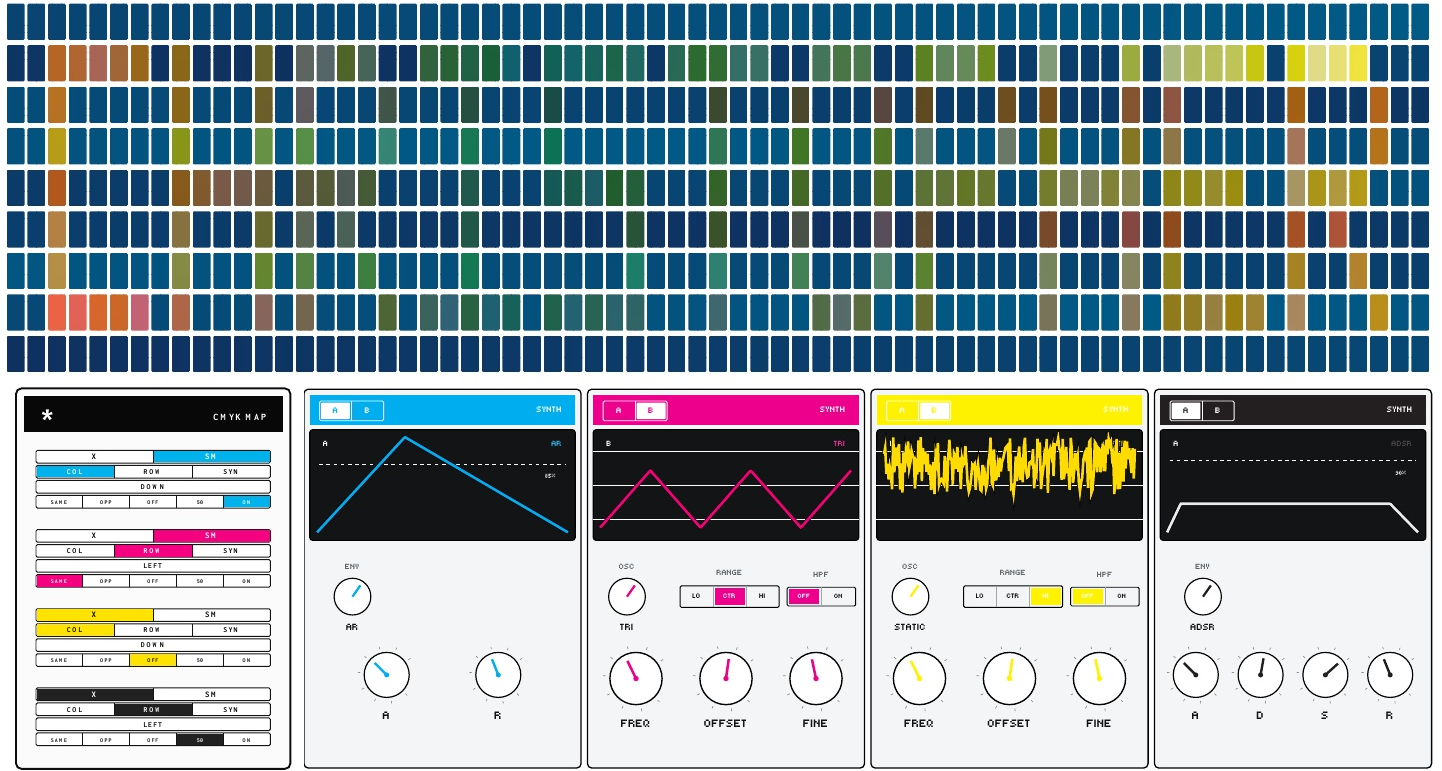Switch yellow synth to tab A
The width and height of the screenshot is (1442, 771).
pos(902,410)
